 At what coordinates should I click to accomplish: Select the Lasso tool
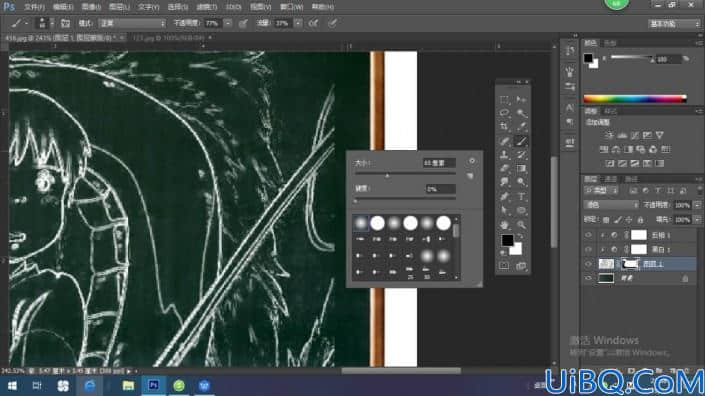tap(504, 113)
